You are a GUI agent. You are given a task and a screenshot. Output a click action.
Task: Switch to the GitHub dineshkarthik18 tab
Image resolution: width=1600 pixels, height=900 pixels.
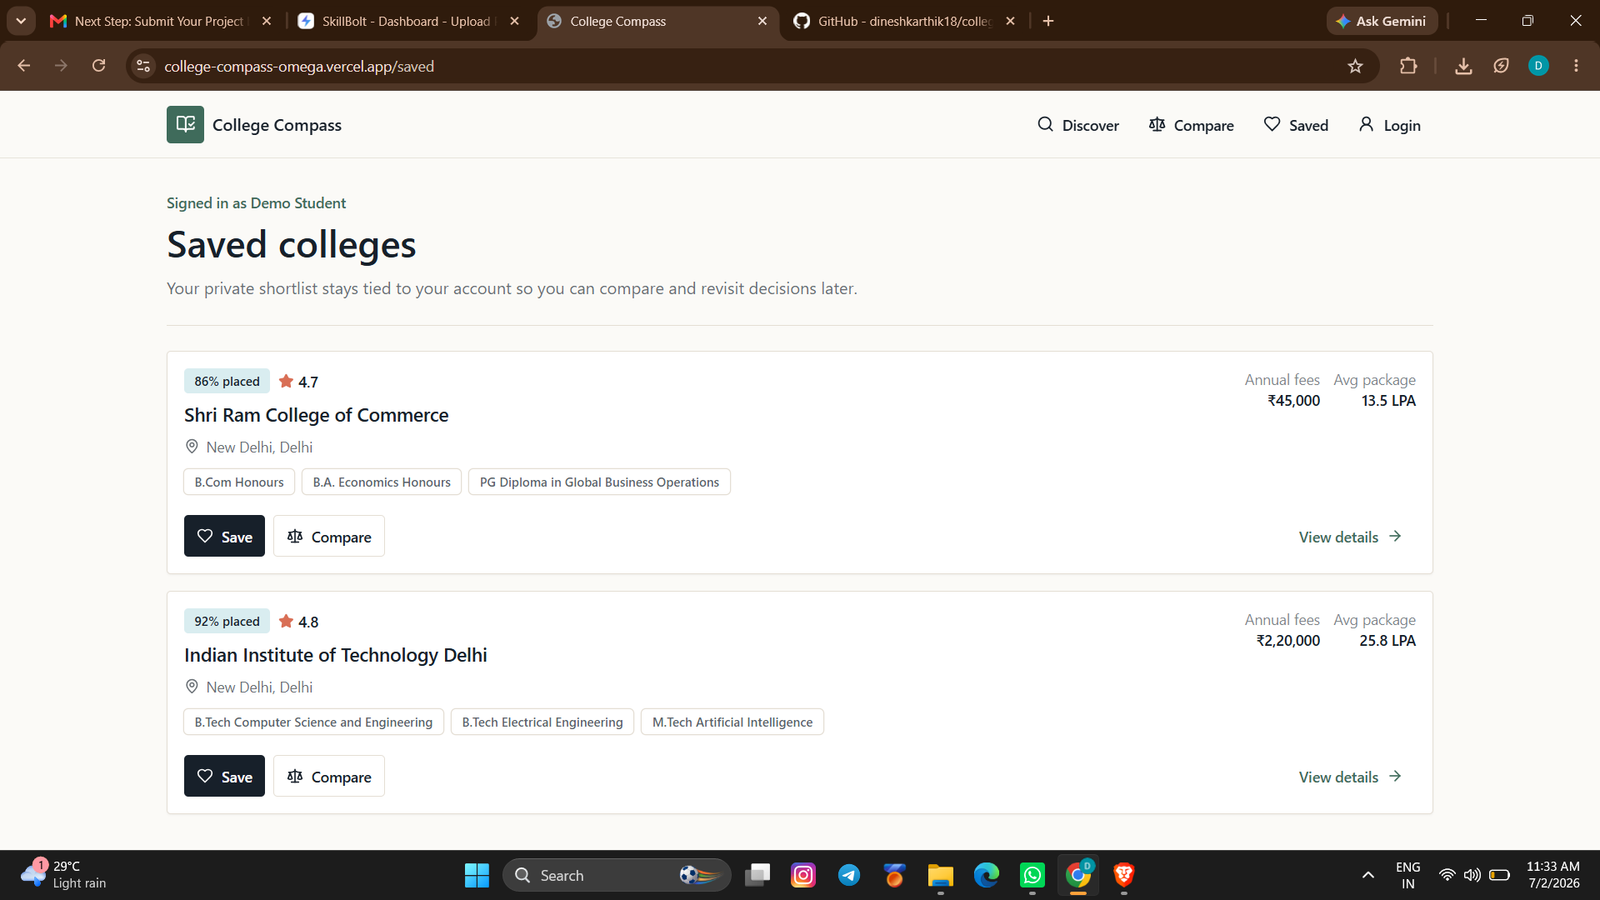click(904, 21)
